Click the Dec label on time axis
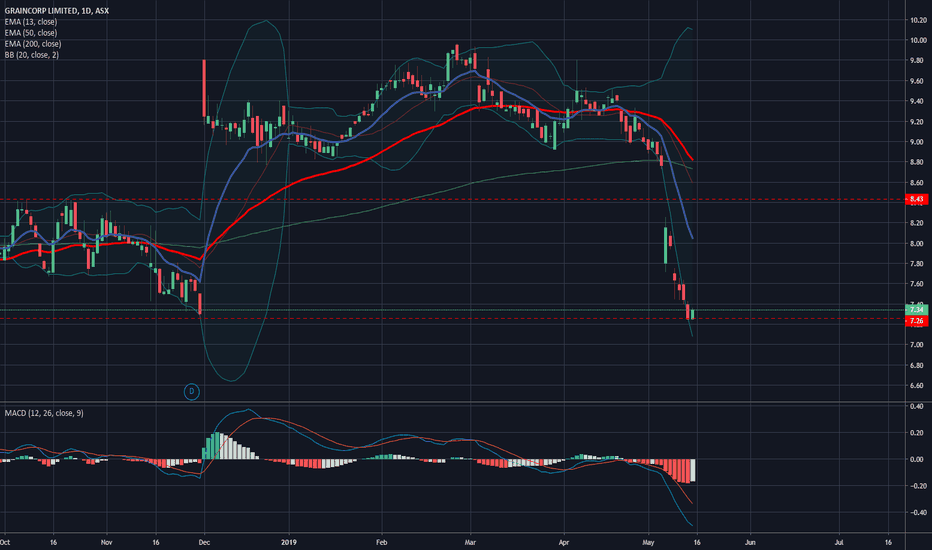 [x=204, y=542]
